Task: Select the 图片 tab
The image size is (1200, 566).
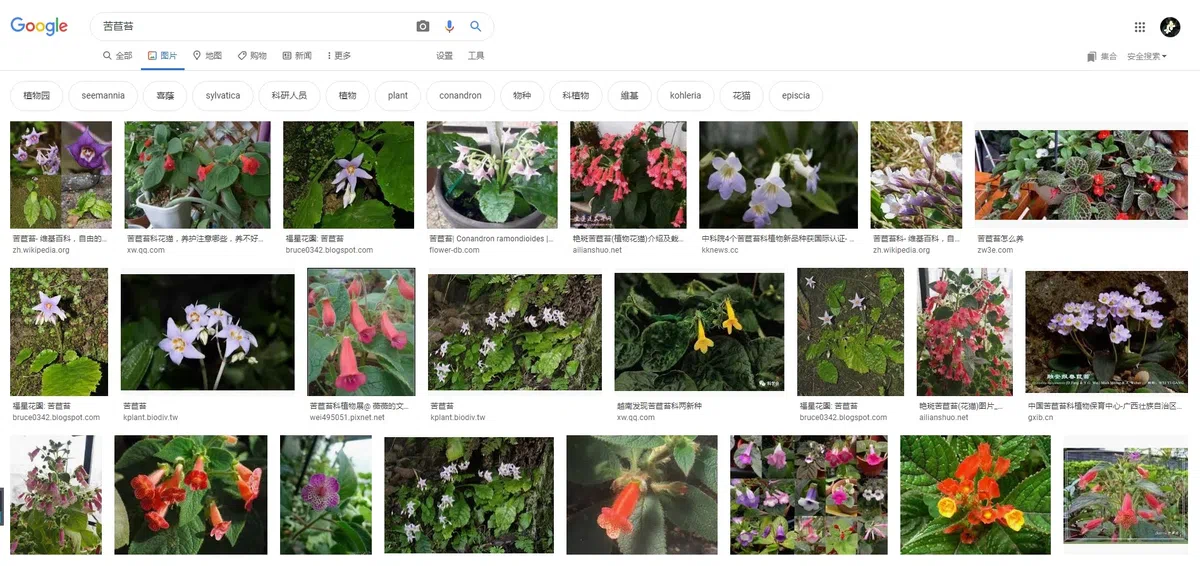Action: pos(162,56)
